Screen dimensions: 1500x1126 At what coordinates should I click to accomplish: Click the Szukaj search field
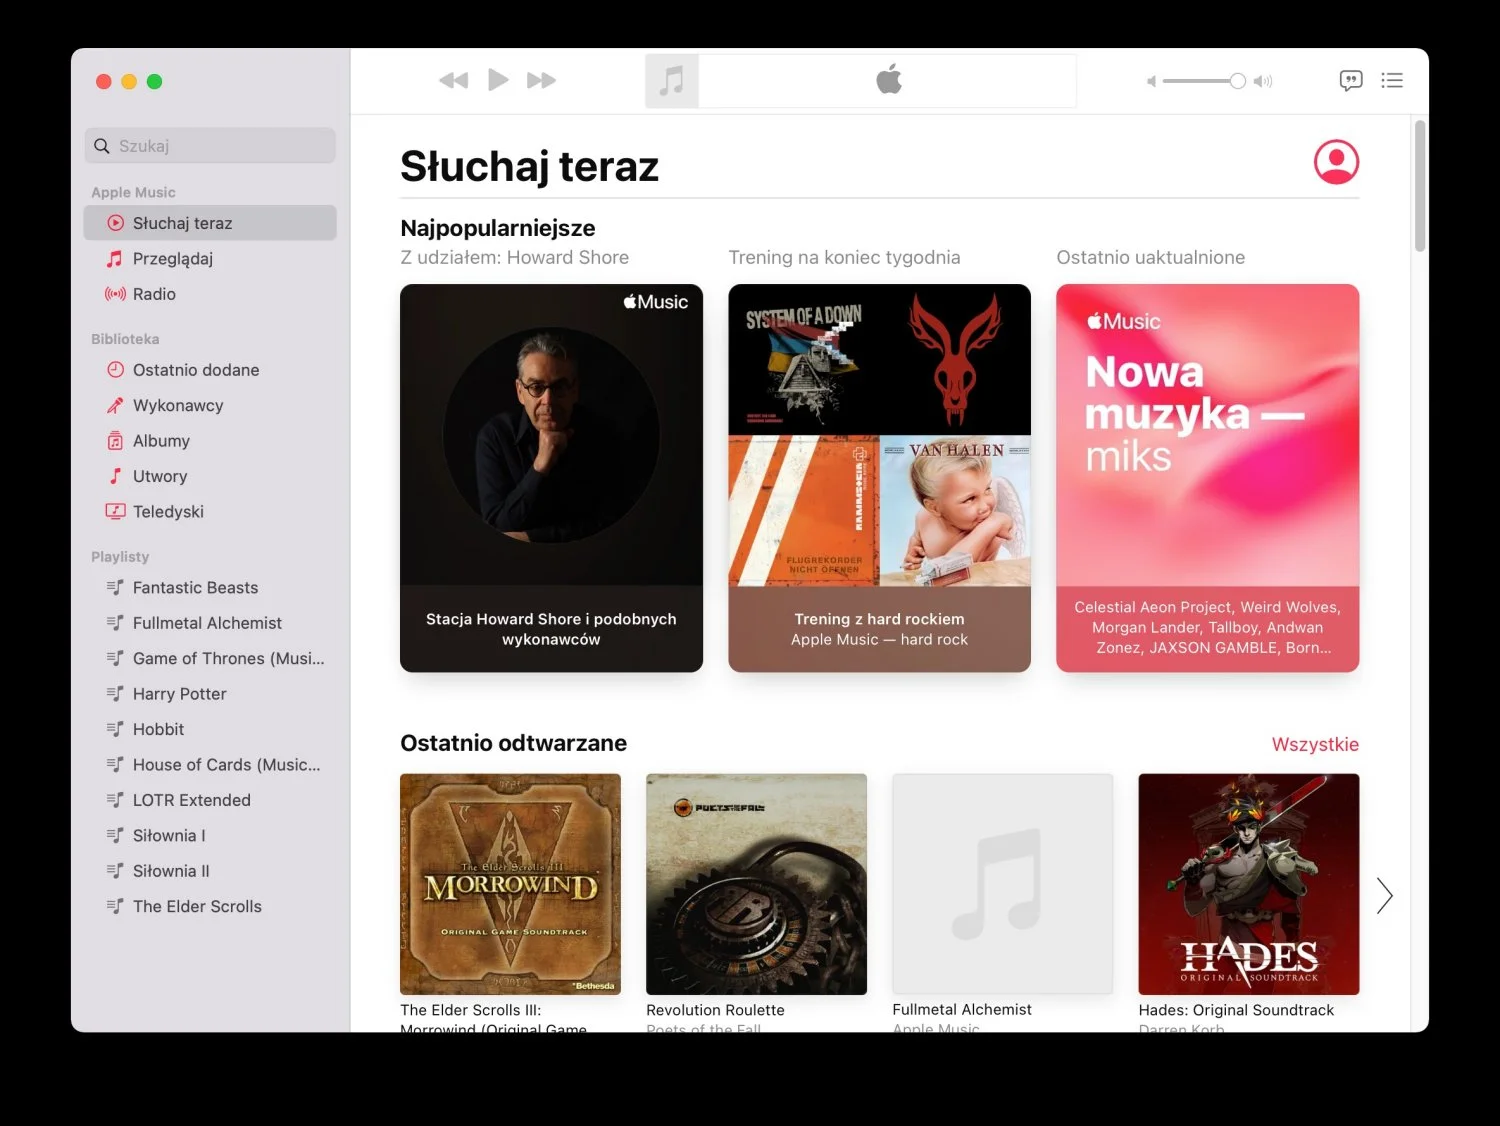point(210,146)
